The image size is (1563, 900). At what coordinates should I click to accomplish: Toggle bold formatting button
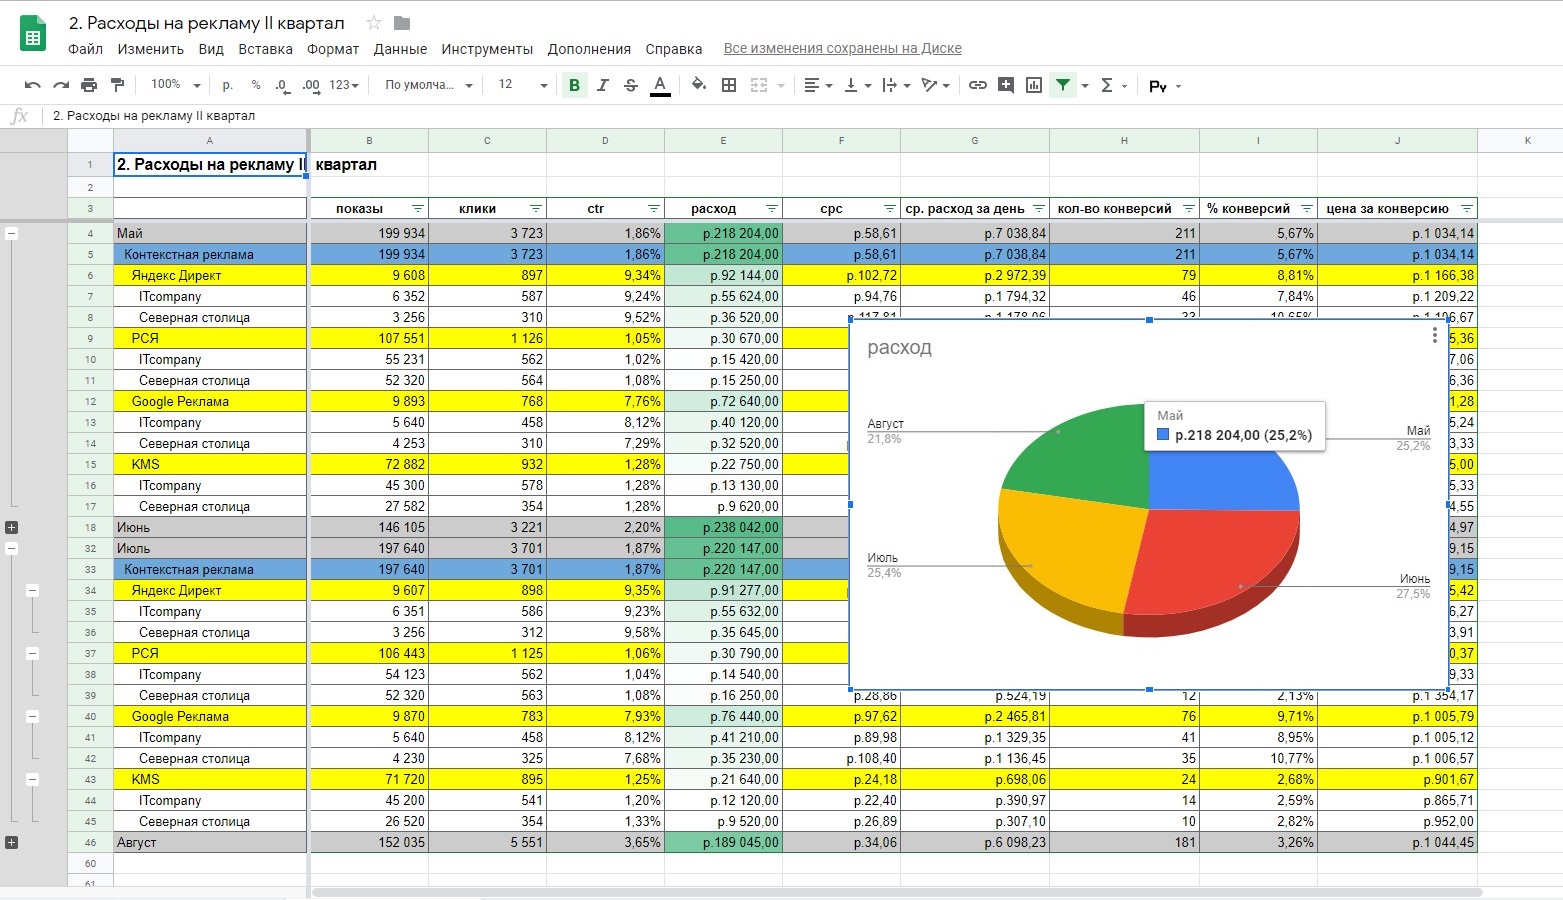pyautogui.click(x=574, y=85)
